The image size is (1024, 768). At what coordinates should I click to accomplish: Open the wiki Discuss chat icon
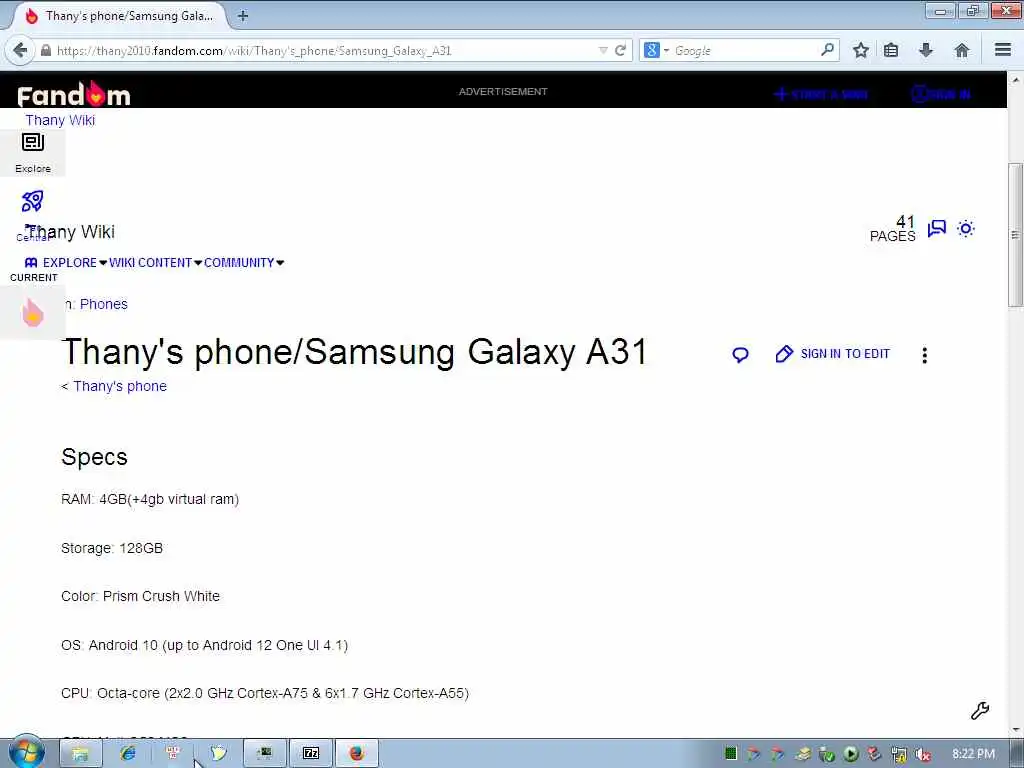[x=936, y=228]
